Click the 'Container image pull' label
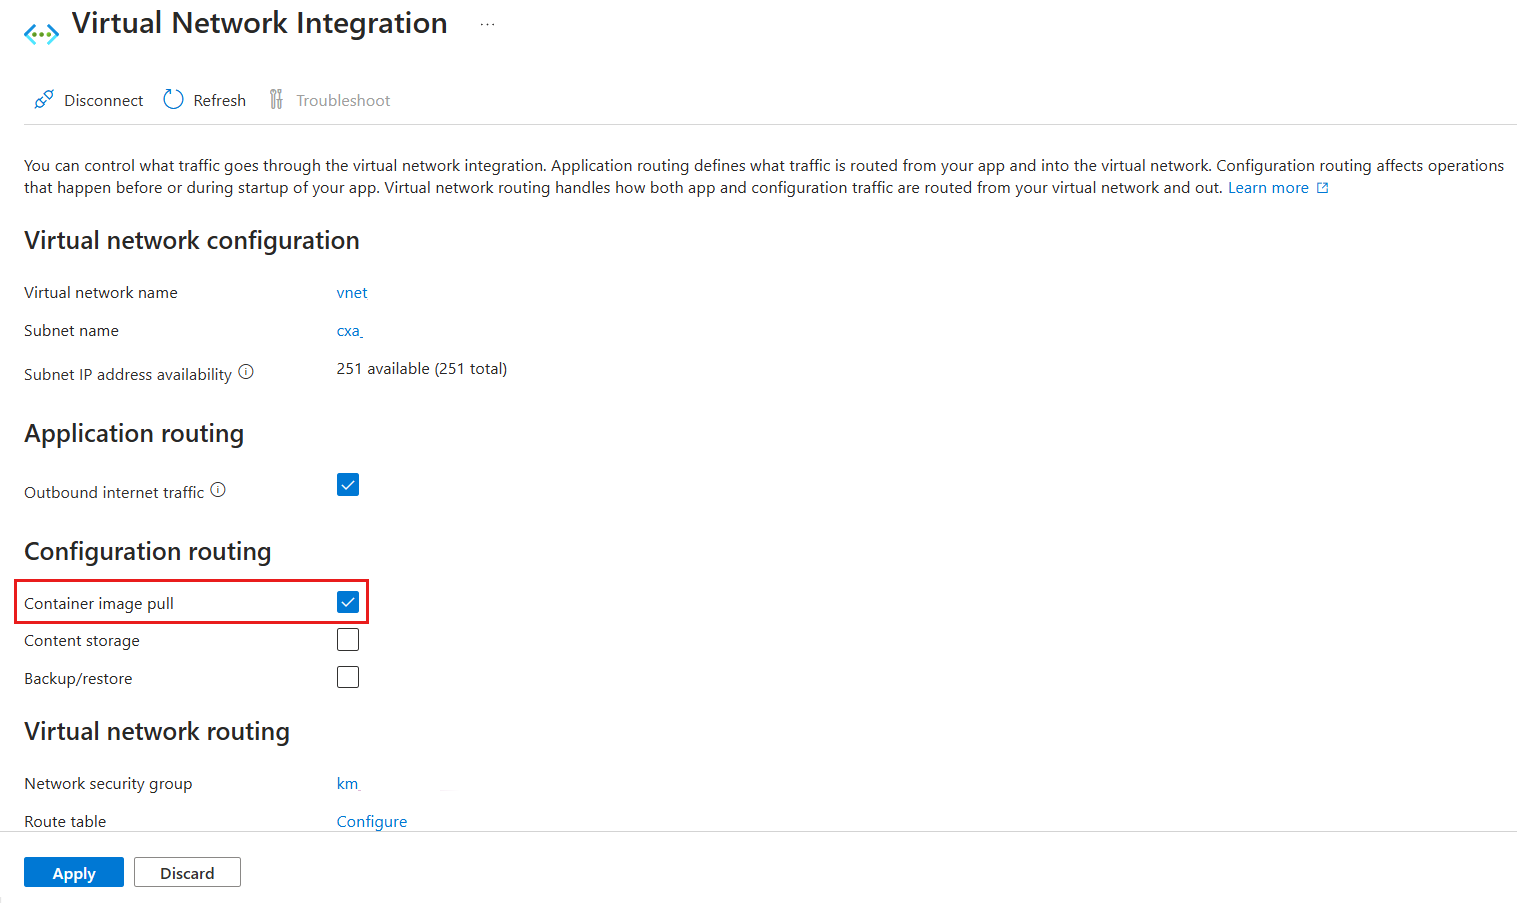Screen dimensions: 1517x903 [99, 603]
